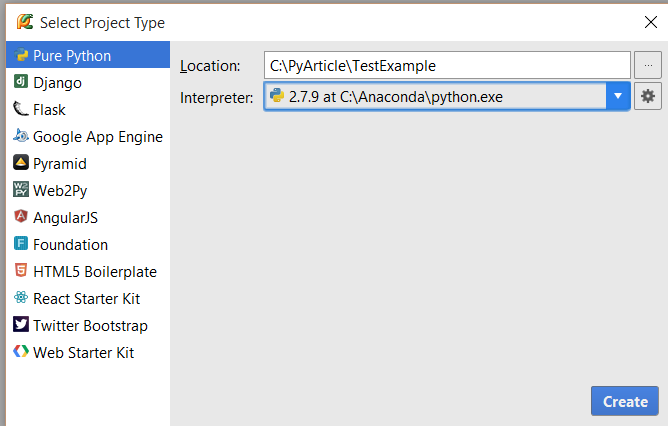Screen dimensions: 668x426
Task: Select React Starter Kit label
Action: point(86,299)
